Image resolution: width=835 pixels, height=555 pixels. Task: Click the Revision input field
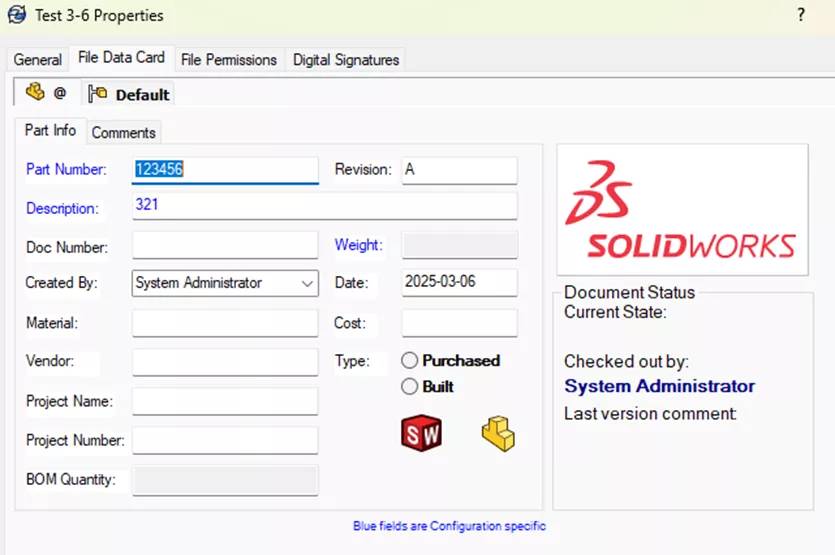click(x=460, y=170)
